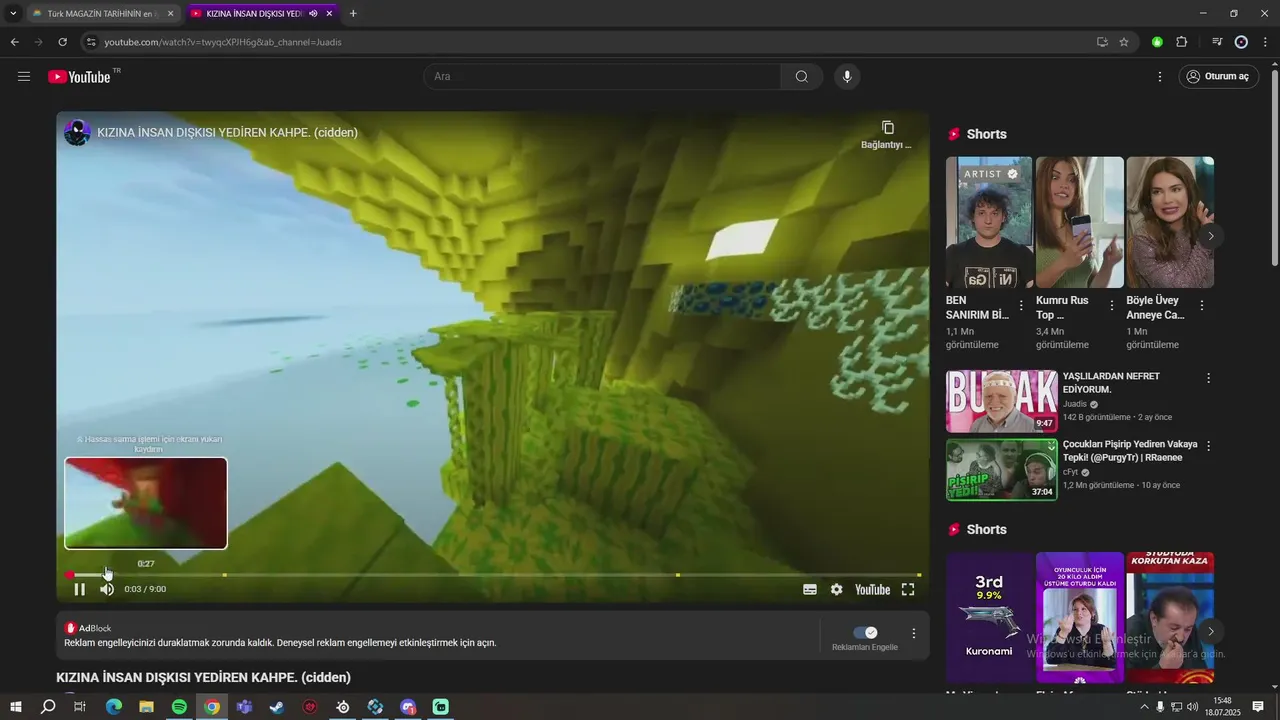
Task: Open File Explorer from the taskbar
Action: pyautogui.click(x=146, y=707)
